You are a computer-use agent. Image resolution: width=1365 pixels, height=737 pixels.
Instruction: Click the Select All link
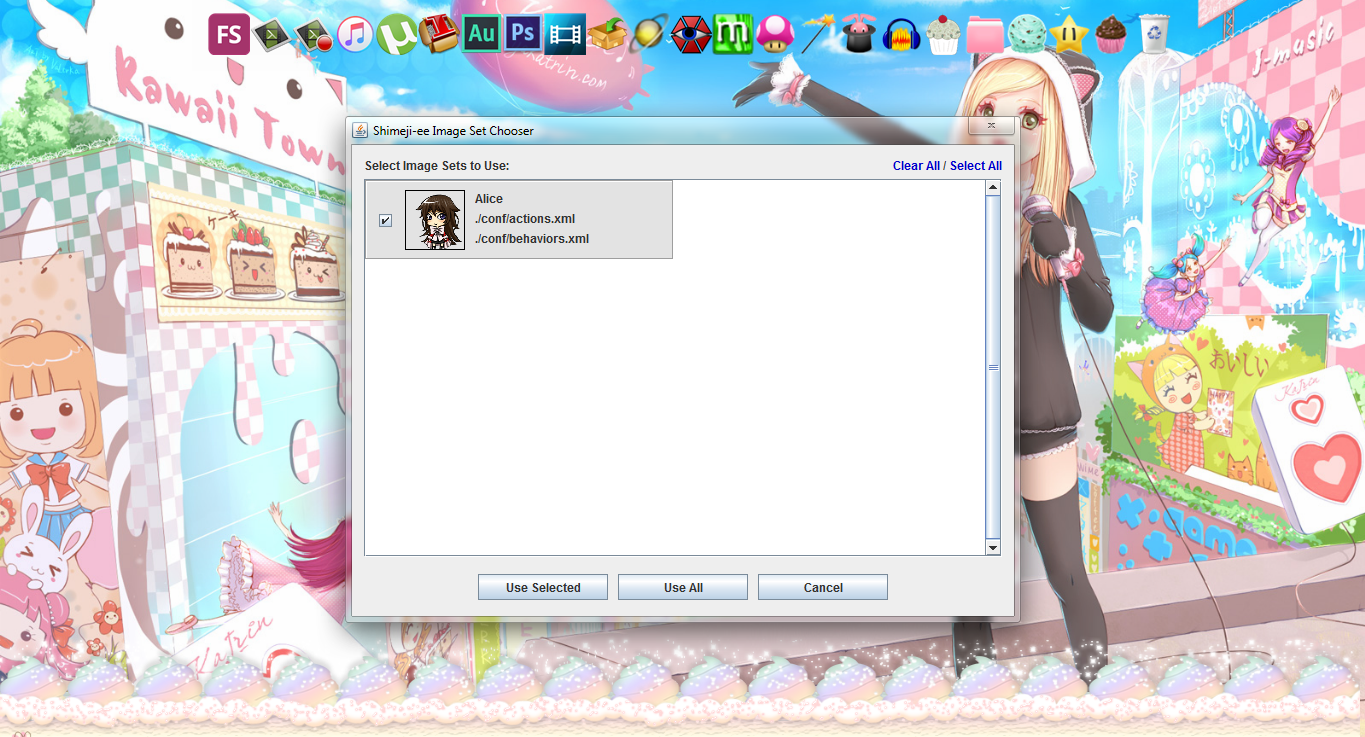tap(975, 165)
